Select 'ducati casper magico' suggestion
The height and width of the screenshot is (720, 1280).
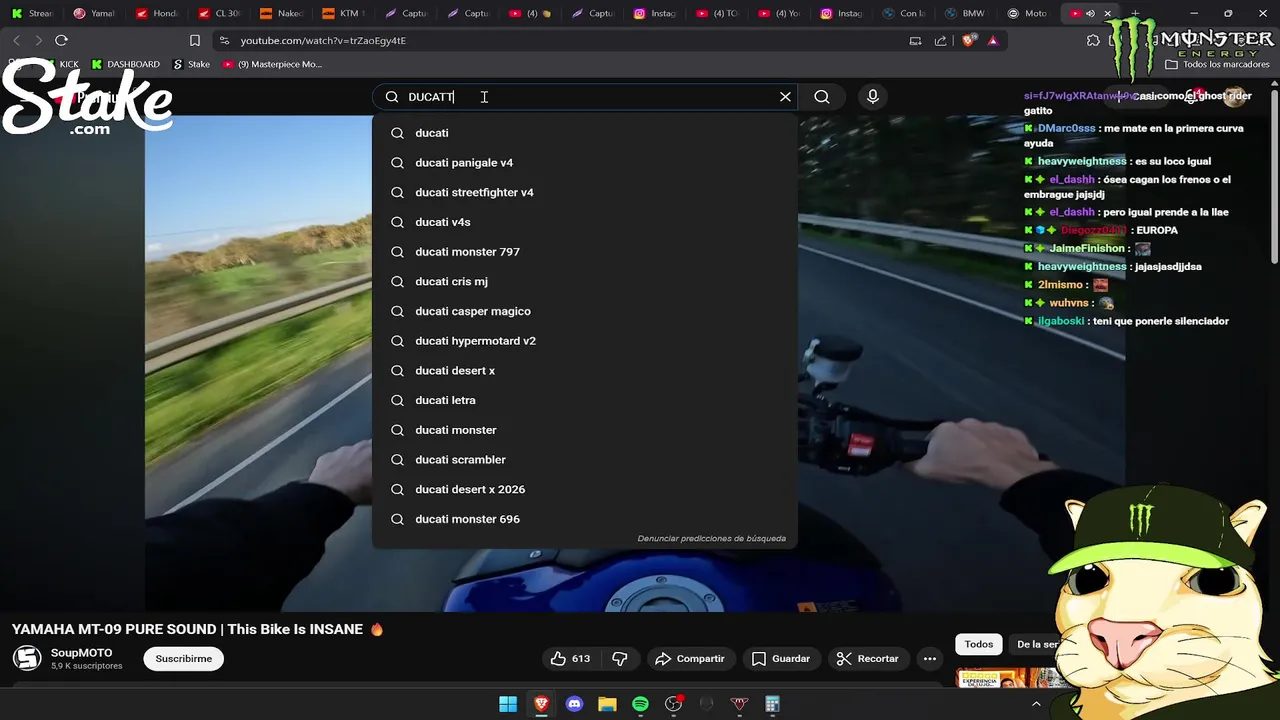(x=585, y=311)
